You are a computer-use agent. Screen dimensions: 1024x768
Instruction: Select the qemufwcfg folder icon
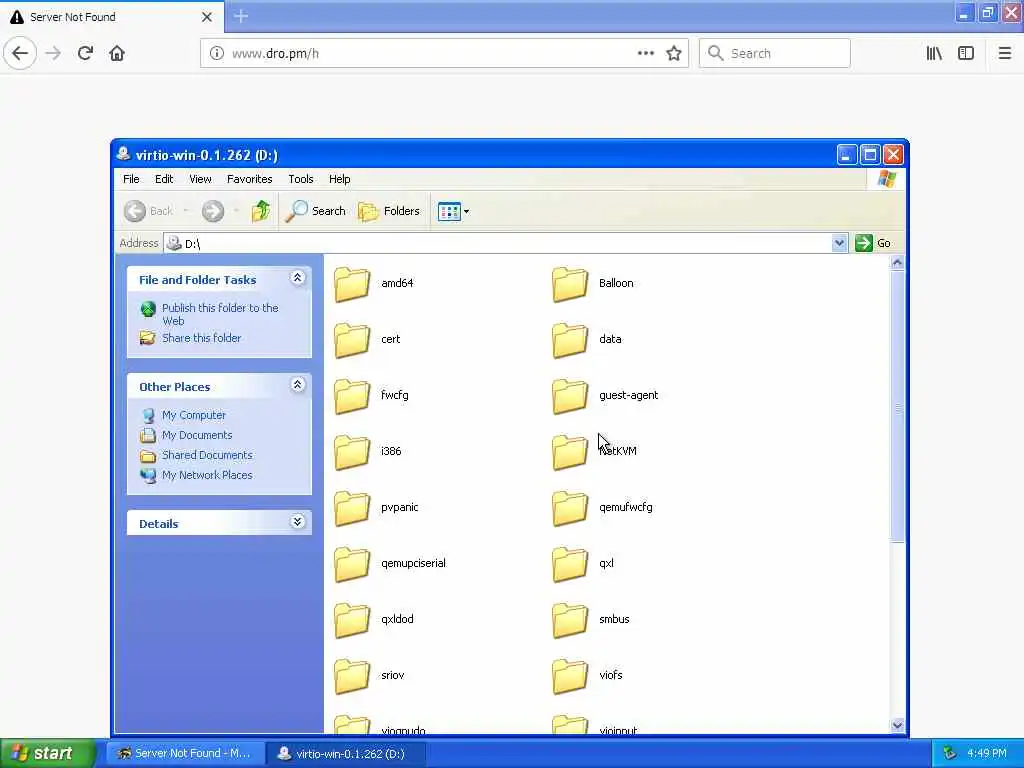570,508
